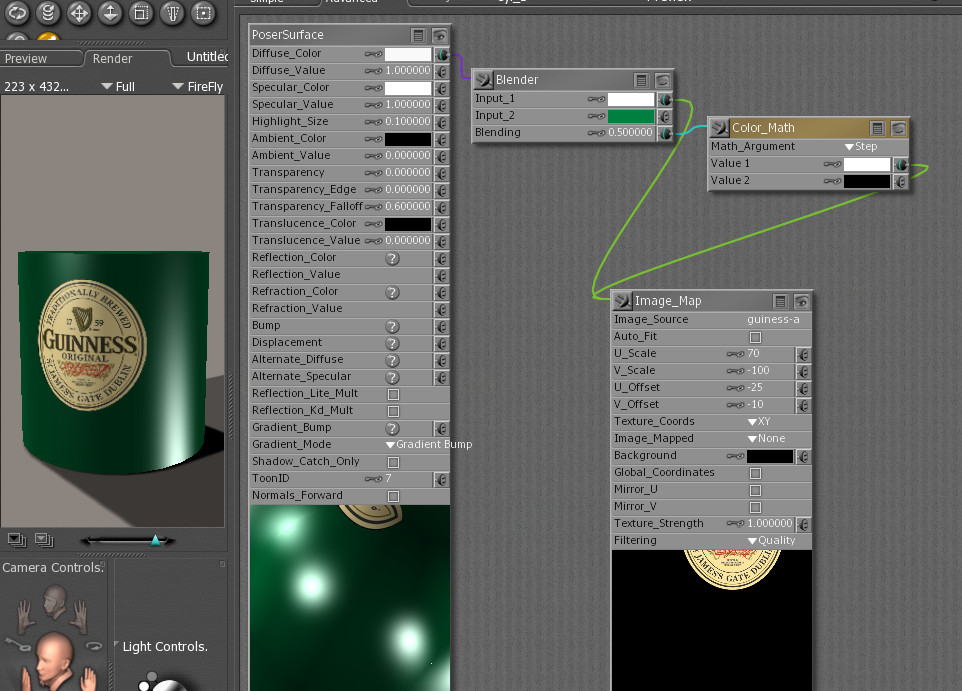Viewport: 962px width, 691px height.
Task: Select the Scale tool icon
Action: (141, 13)
